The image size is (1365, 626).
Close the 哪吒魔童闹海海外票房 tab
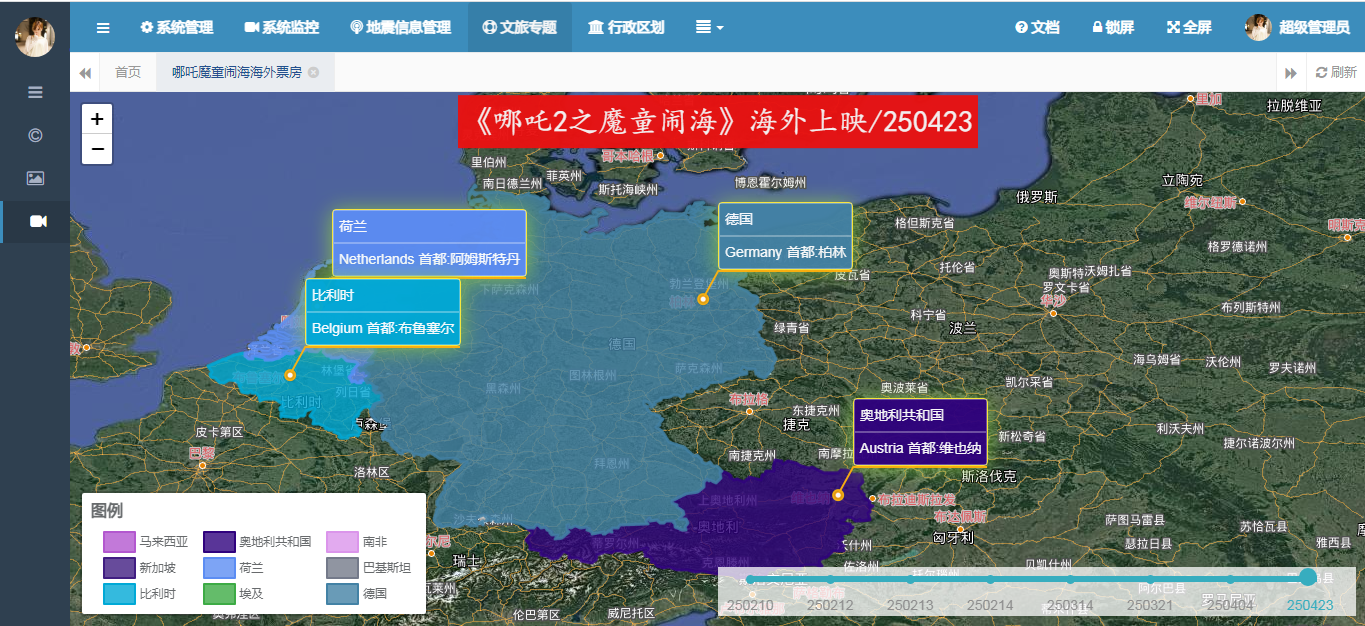coord(313,72)
